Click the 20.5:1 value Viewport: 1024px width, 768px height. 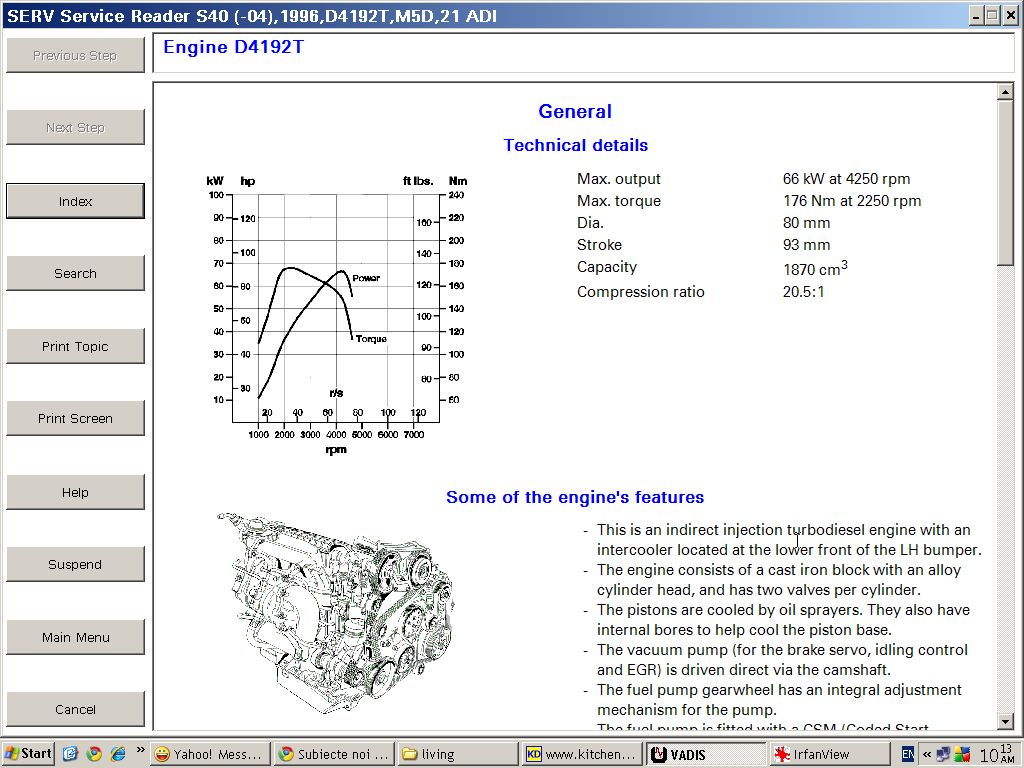click(x=804, y=292)
